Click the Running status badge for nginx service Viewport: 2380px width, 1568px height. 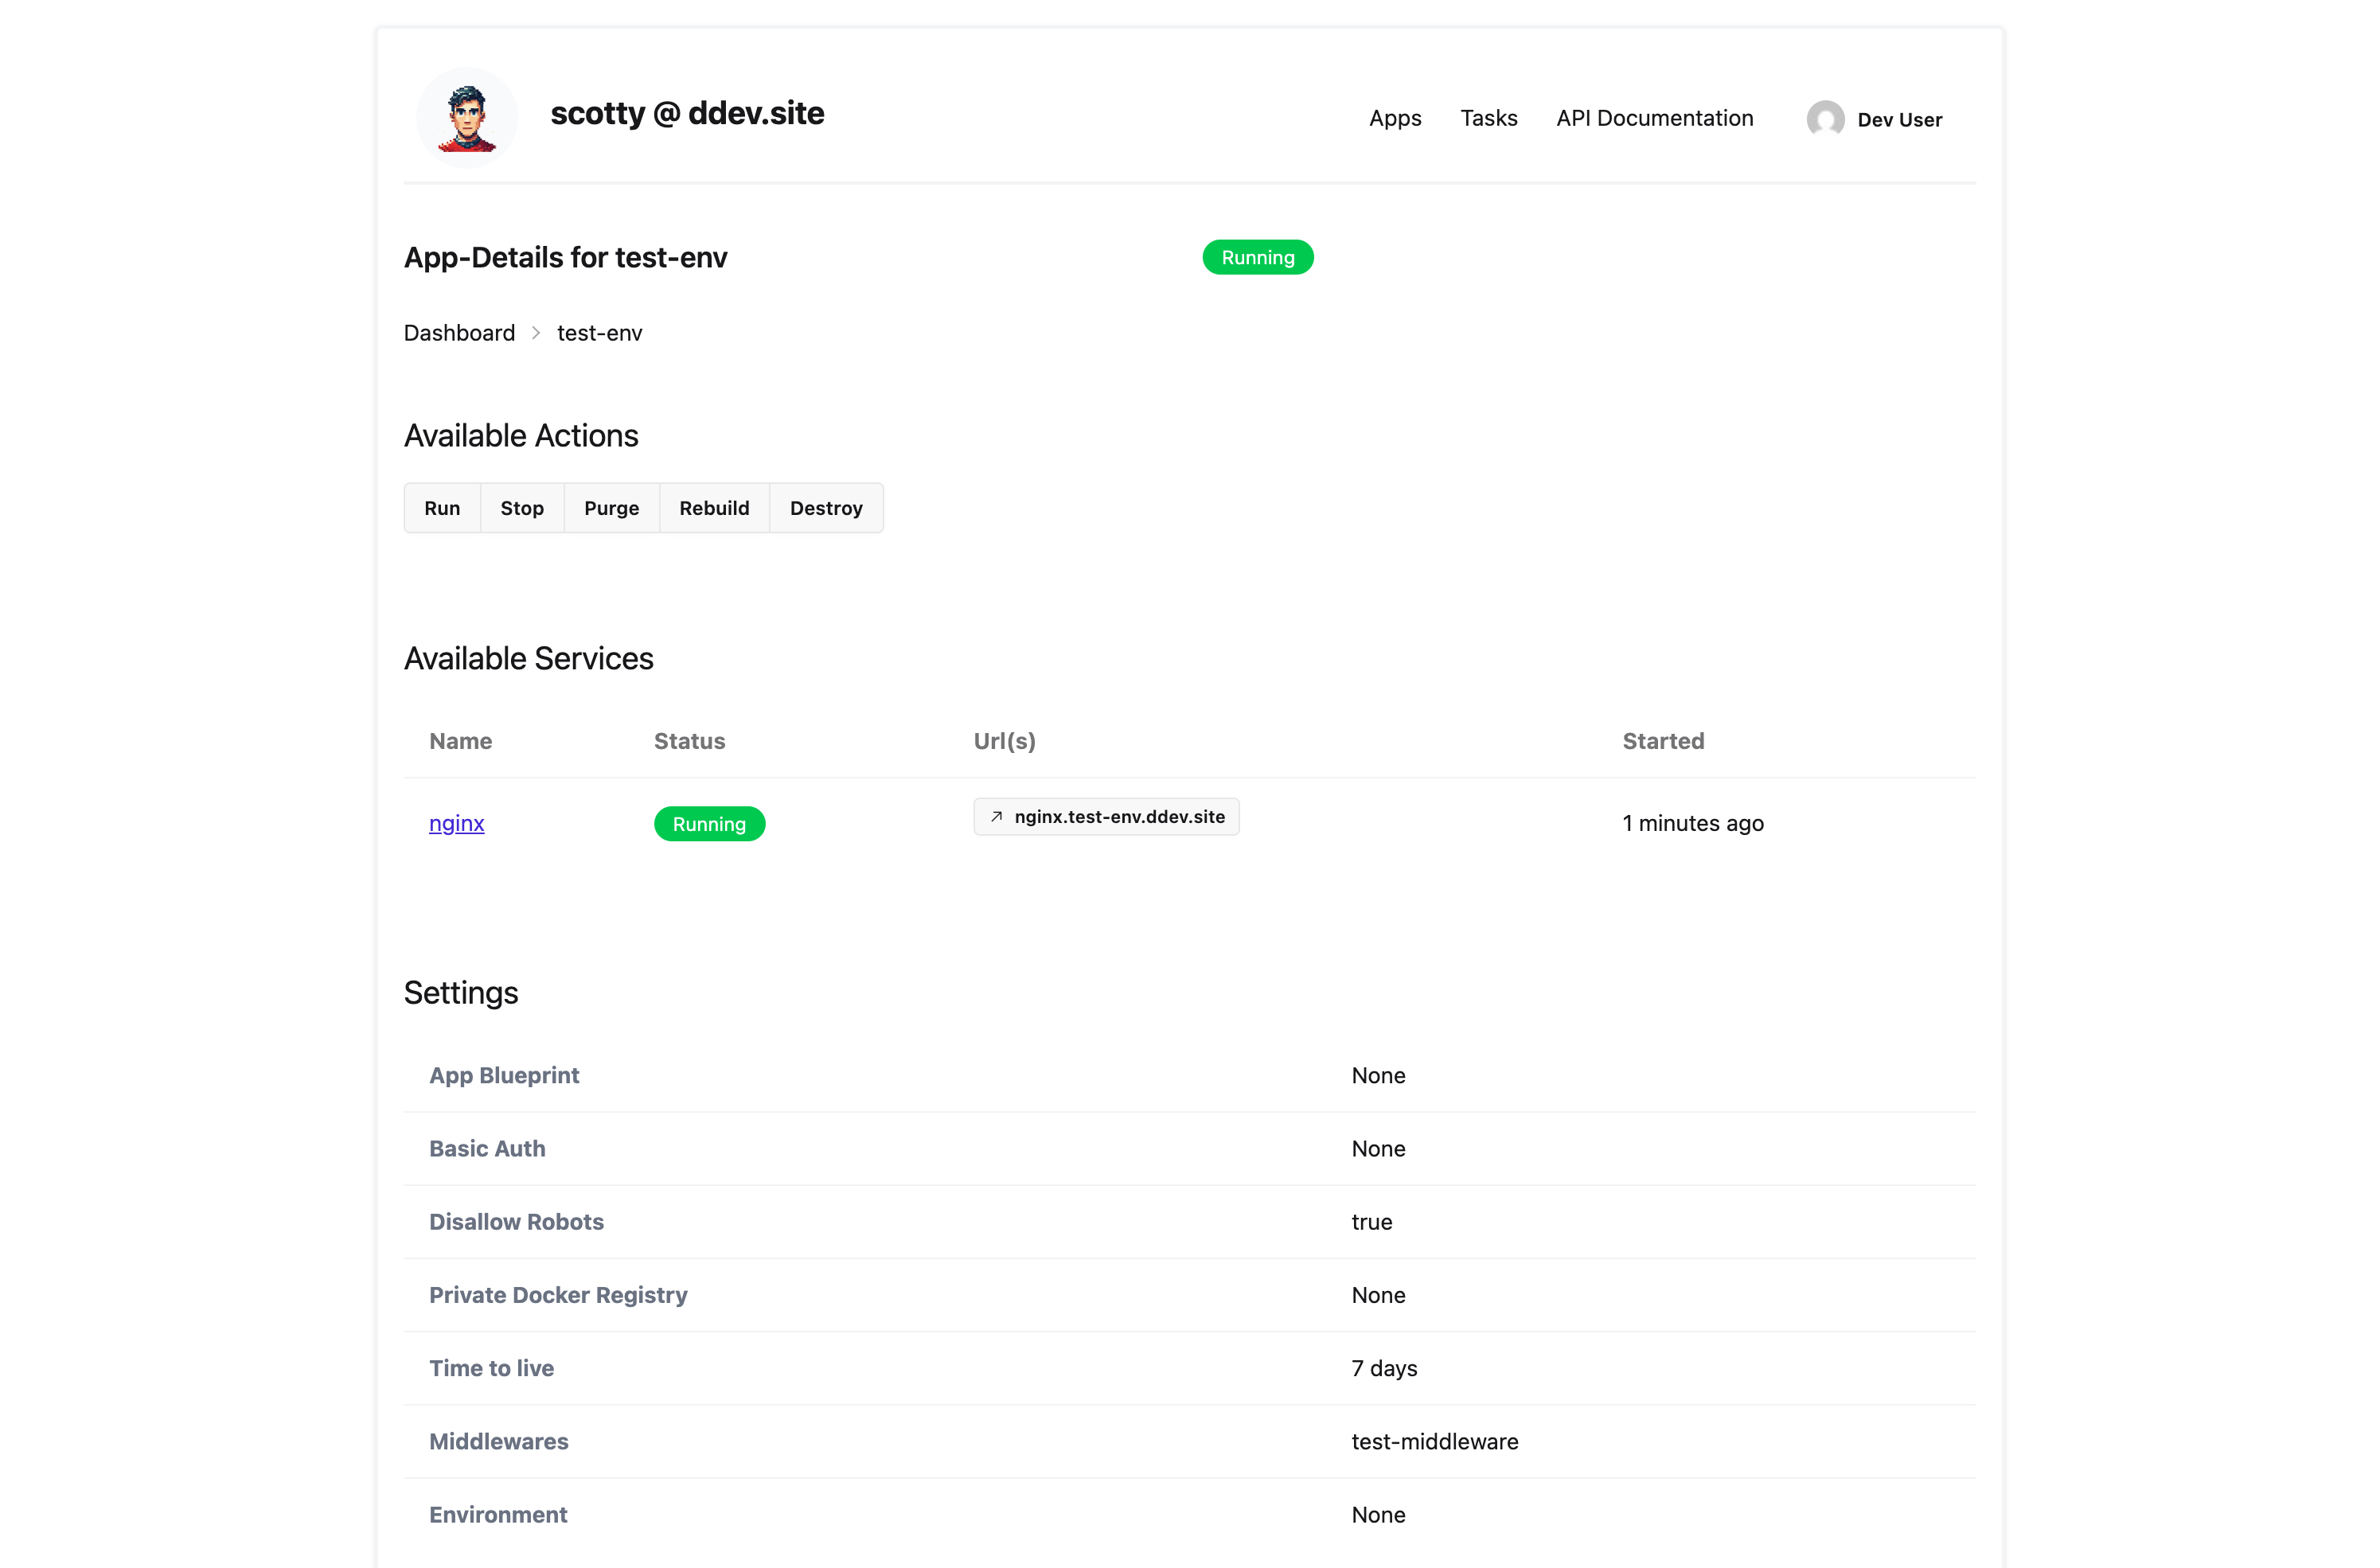[x=709, y=823]
